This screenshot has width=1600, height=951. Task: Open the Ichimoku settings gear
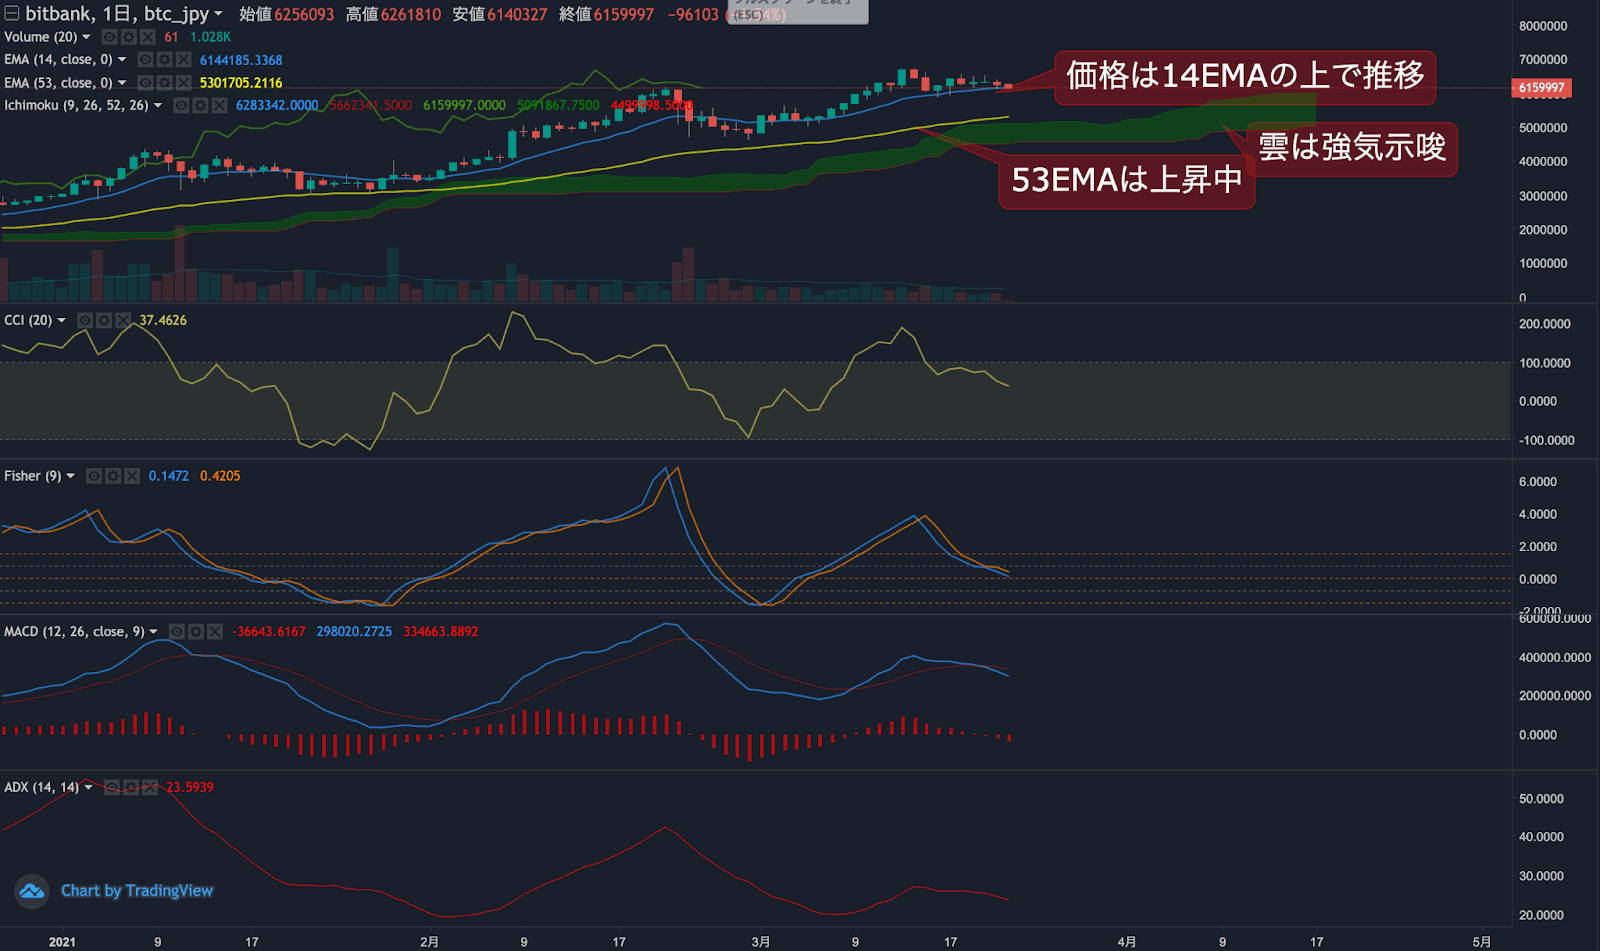200,105
